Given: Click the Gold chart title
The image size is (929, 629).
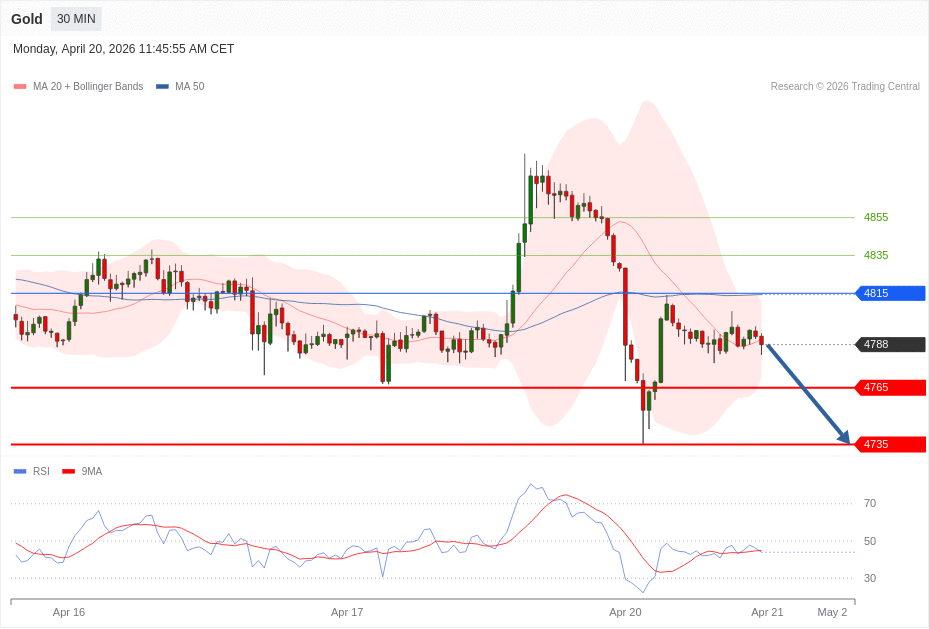Looking at the screenshot, I should (27, 19).
